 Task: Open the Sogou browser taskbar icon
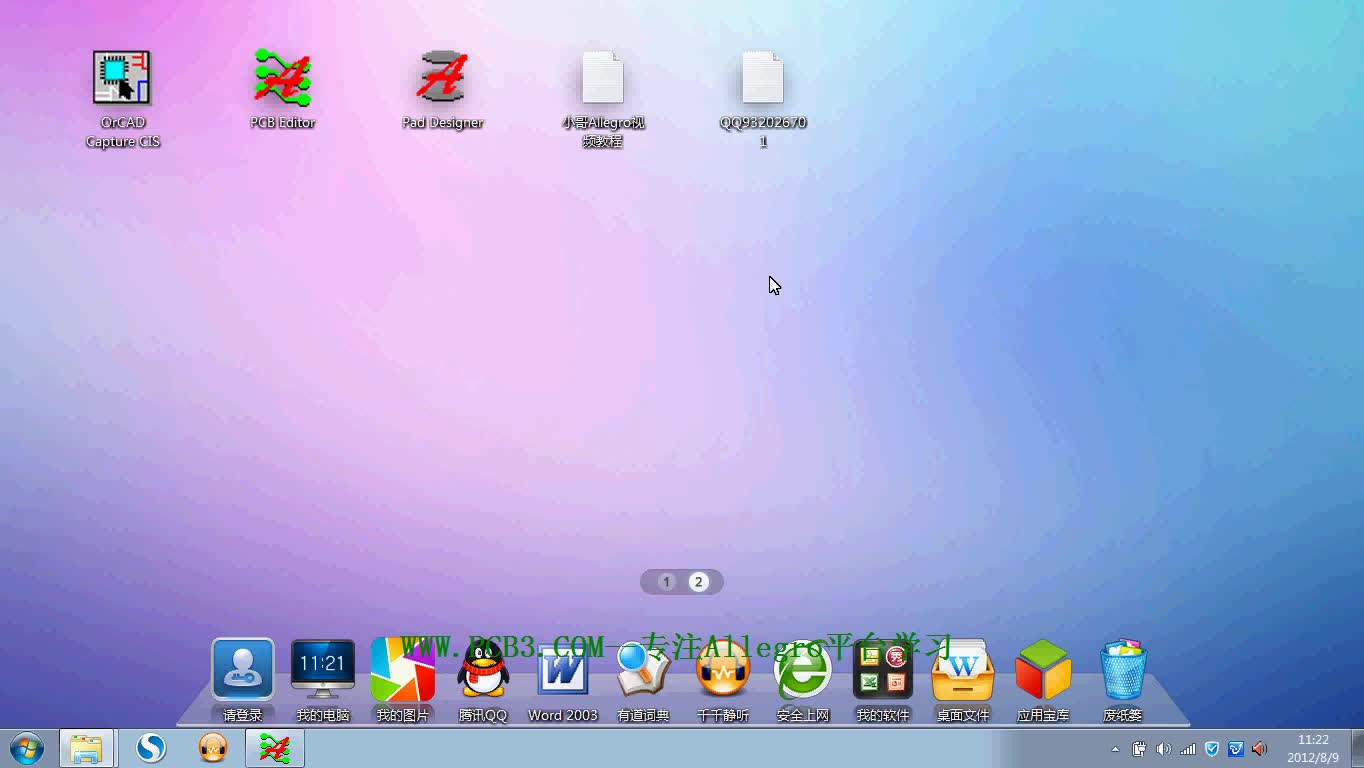151,748
